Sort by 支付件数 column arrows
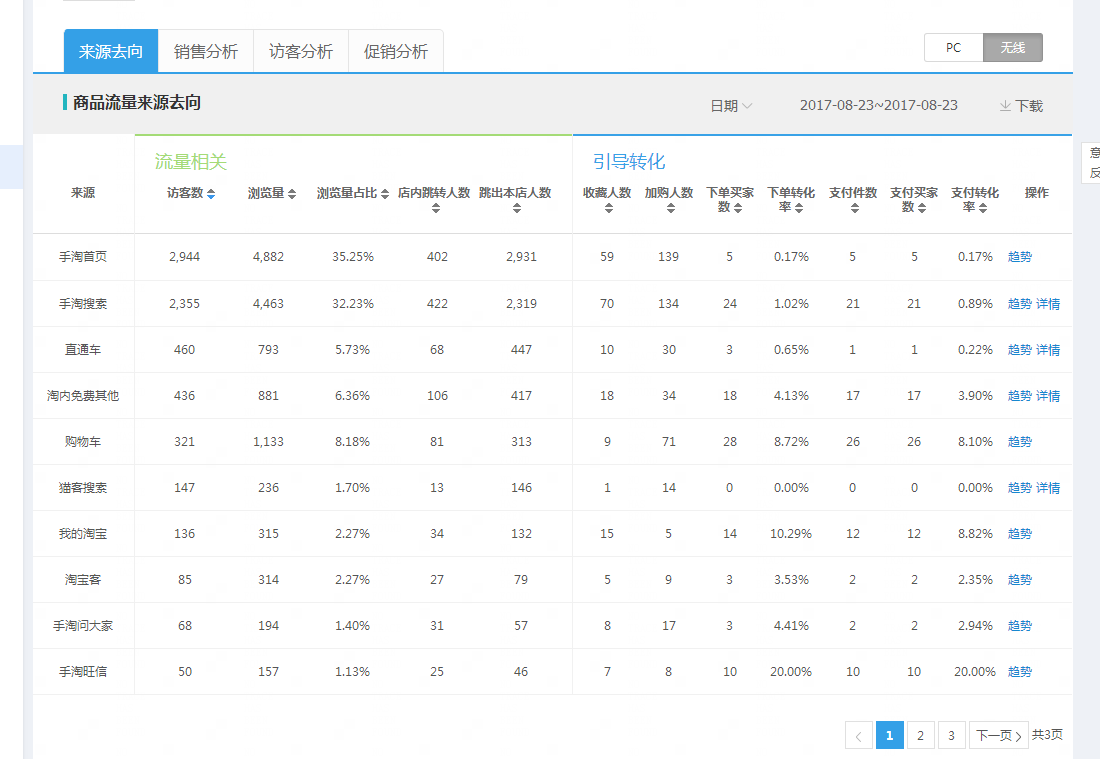This screenshot has width=1100, height=759. (854, 208)
